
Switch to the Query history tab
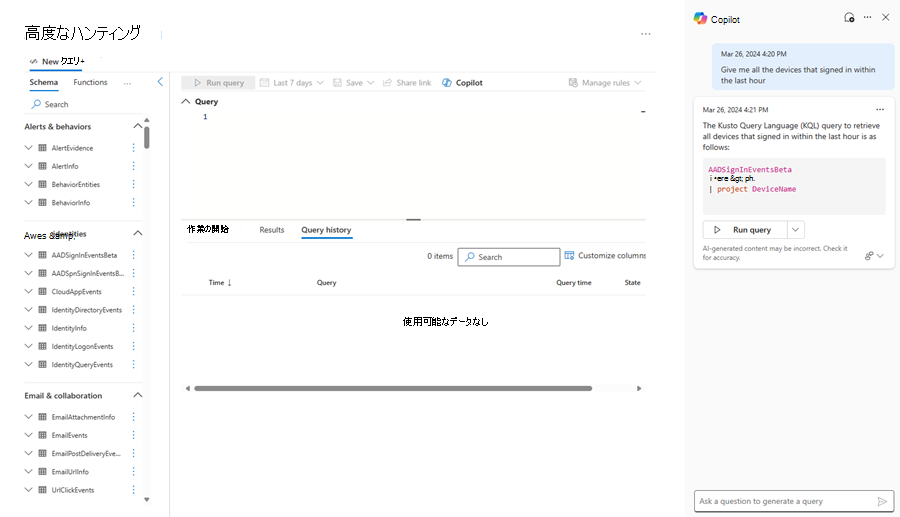point(326,230)
